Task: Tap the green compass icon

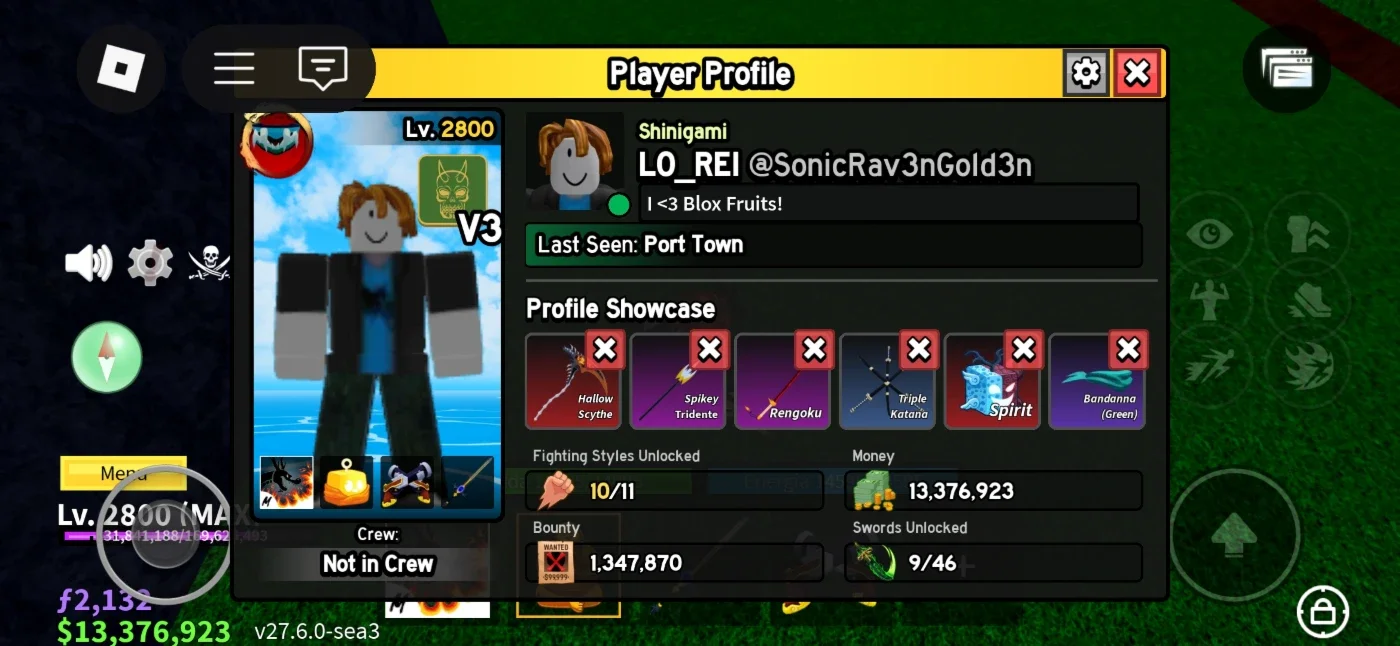Action: 107,357
